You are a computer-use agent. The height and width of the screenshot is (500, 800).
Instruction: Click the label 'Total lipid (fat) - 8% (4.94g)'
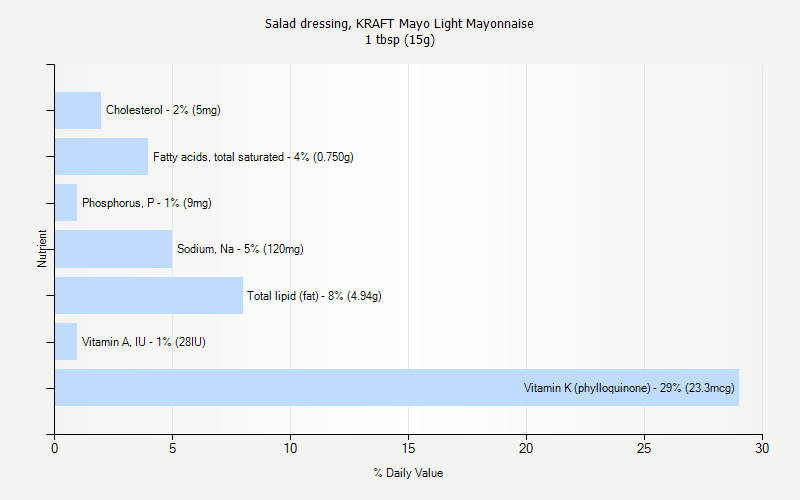click(x=314, y=296)
